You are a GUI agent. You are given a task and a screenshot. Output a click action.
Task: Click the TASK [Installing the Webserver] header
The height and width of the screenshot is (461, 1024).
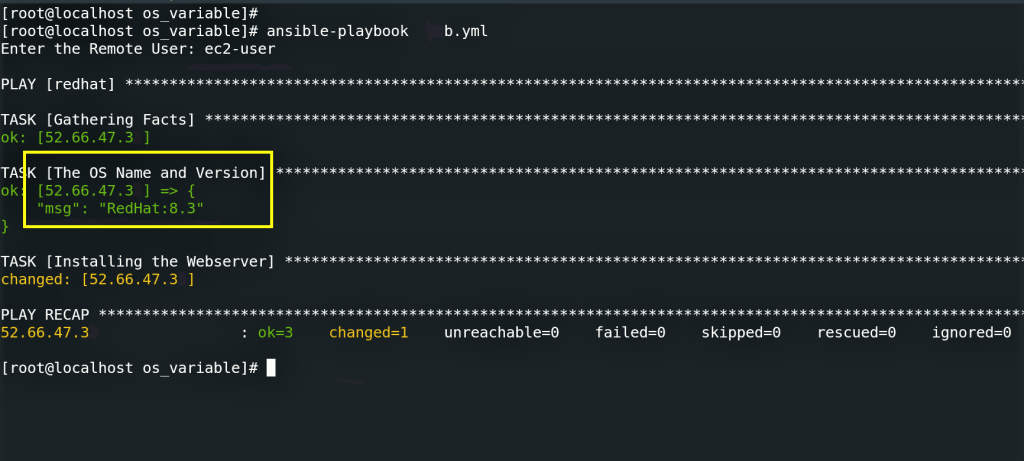pos(137,261)
